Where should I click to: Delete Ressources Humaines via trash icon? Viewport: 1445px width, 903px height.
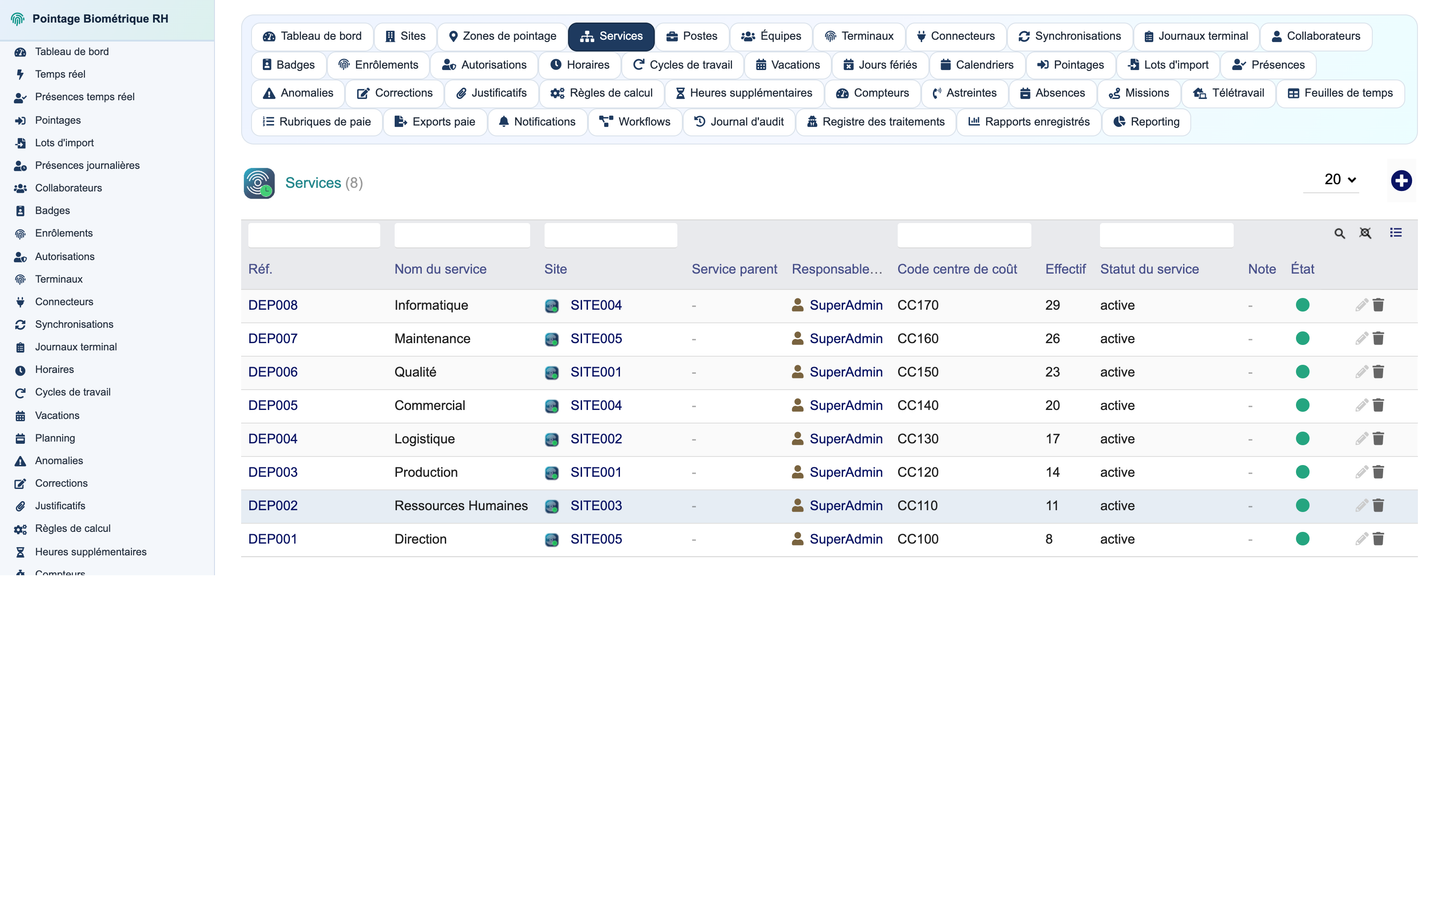(1378, 506)
